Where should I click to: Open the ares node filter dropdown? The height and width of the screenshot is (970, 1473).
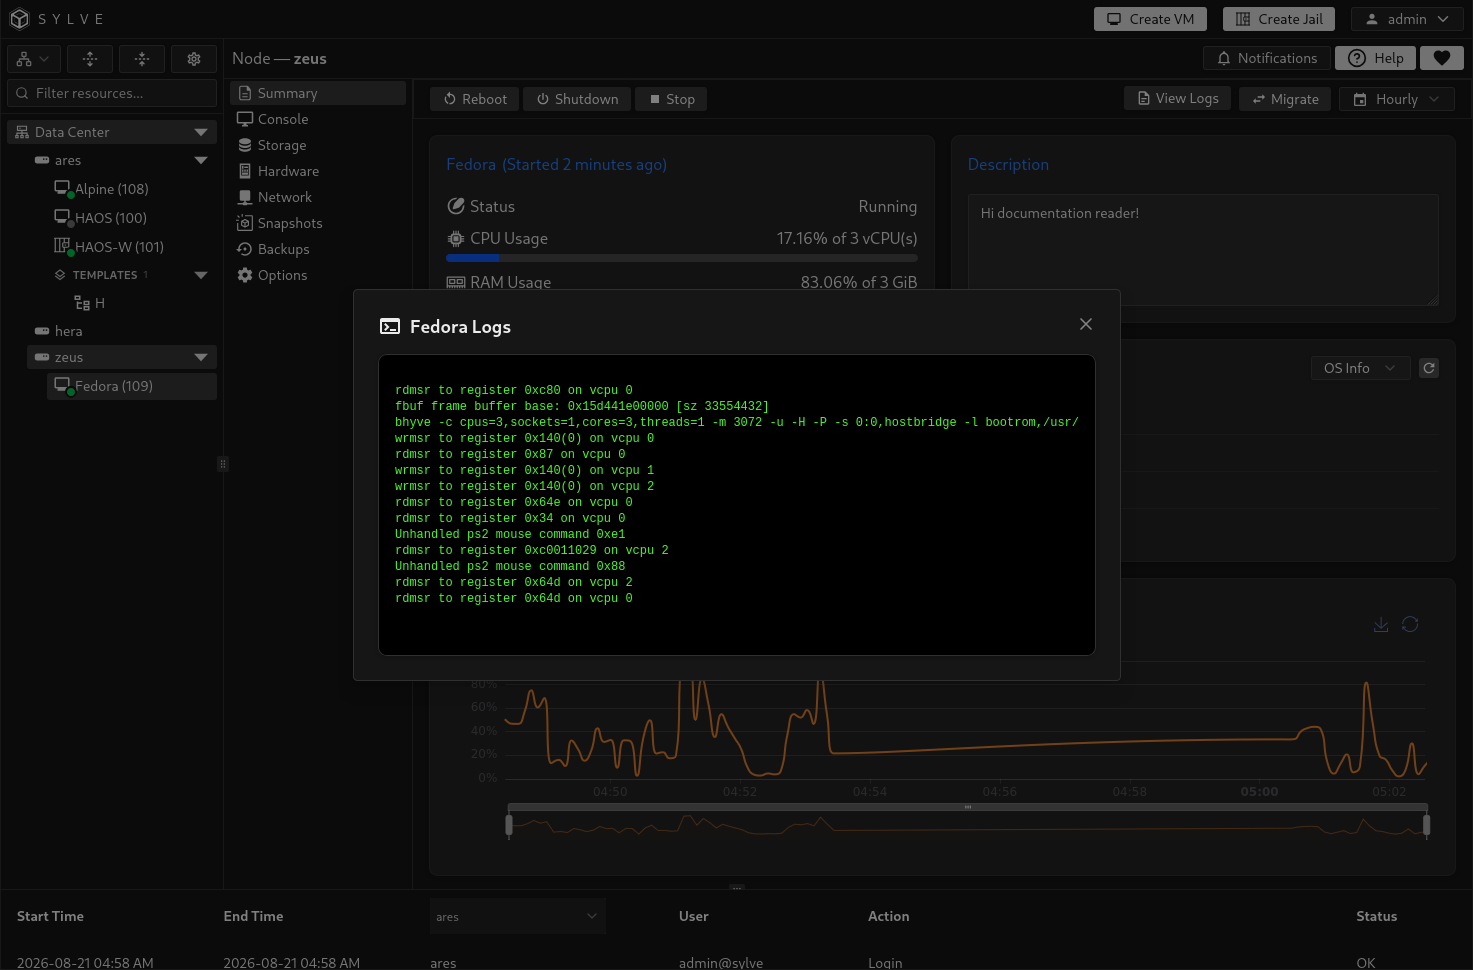point(517,916)
